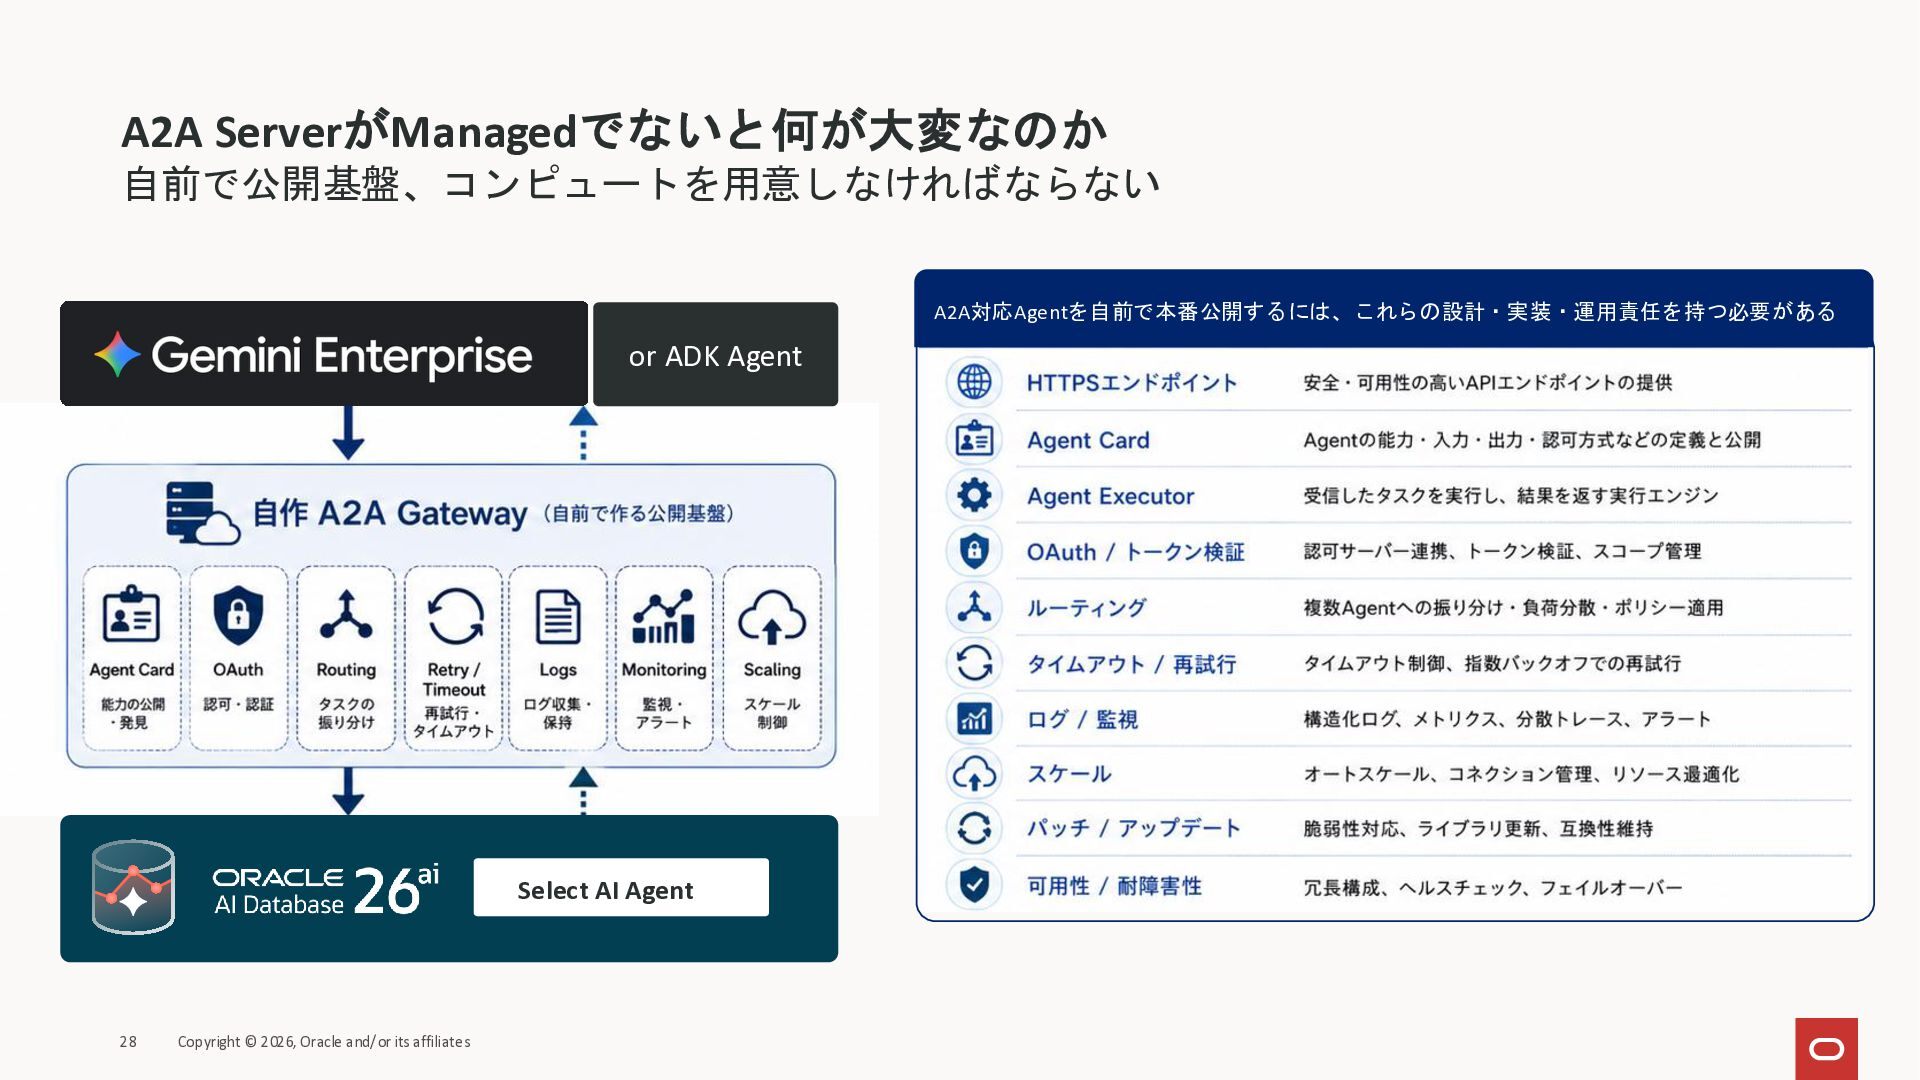
Task: Click the Logs document icon in gateway
Action: click(558, 616)
